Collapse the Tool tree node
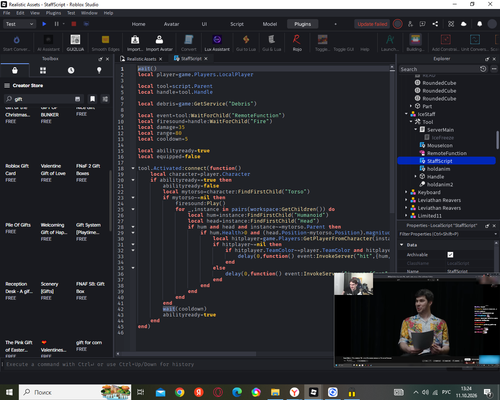The height and width of the screenshot is (400, 500). pyautogui.click(x=411, y=122)
